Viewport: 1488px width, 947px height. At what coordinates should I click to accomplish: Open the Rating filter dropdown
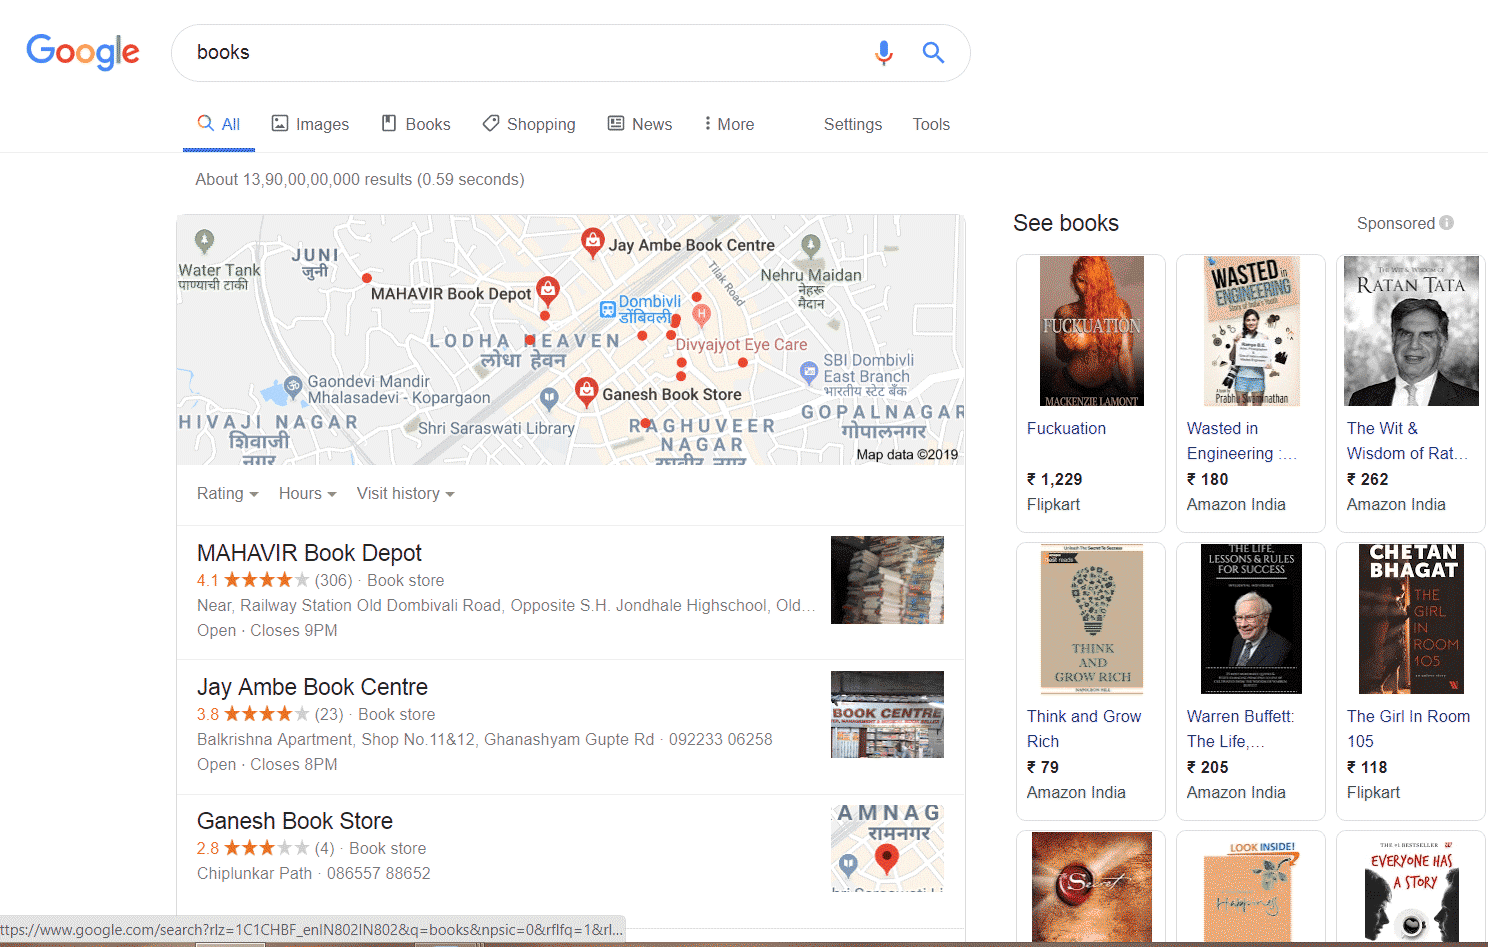(228, 494)
